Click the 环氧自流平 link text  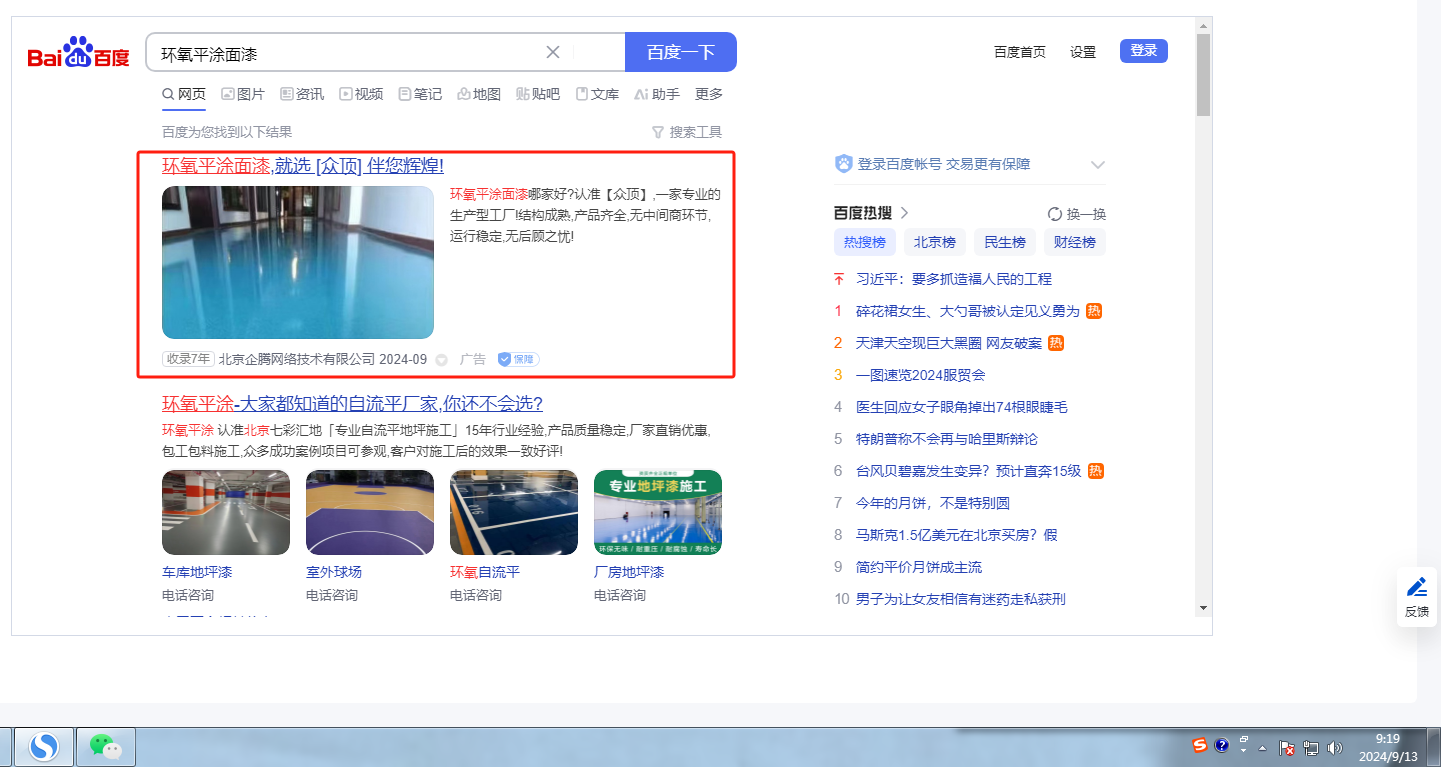485,572
